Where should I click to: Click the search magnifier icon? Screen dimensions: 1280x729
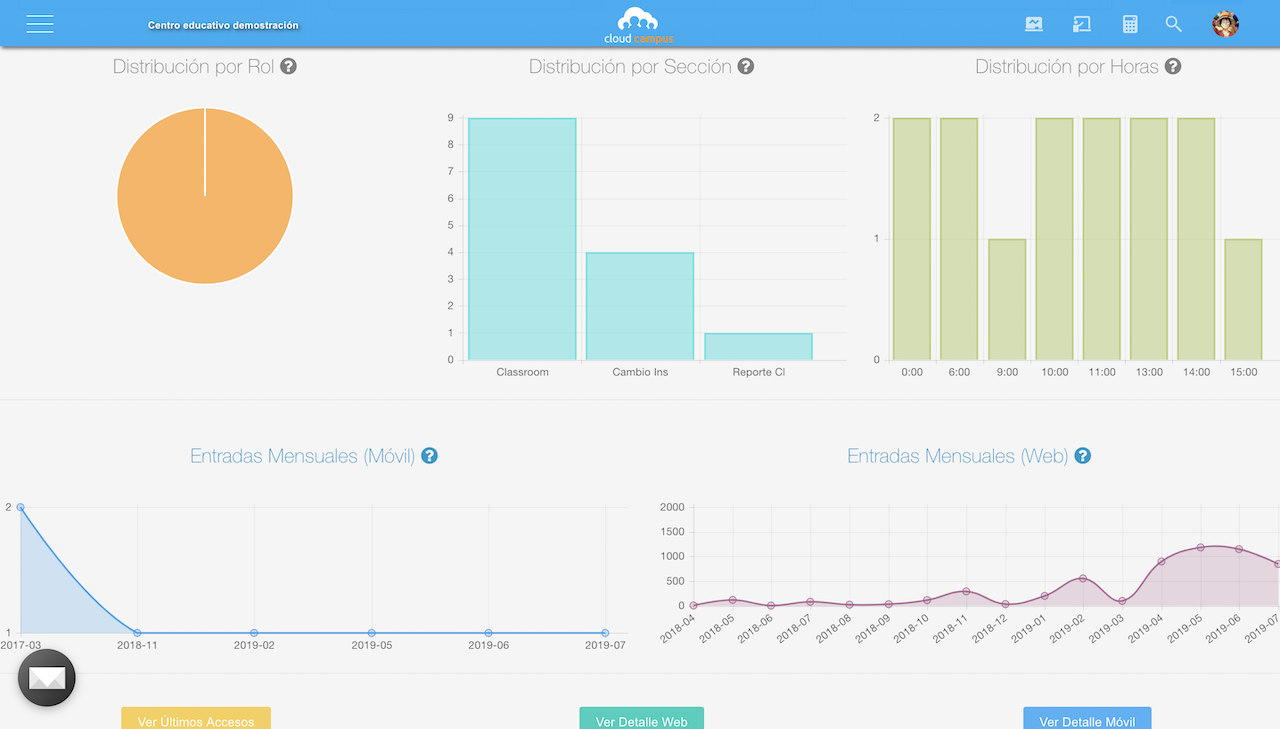pyautogui.click(x=1174, y=24)
